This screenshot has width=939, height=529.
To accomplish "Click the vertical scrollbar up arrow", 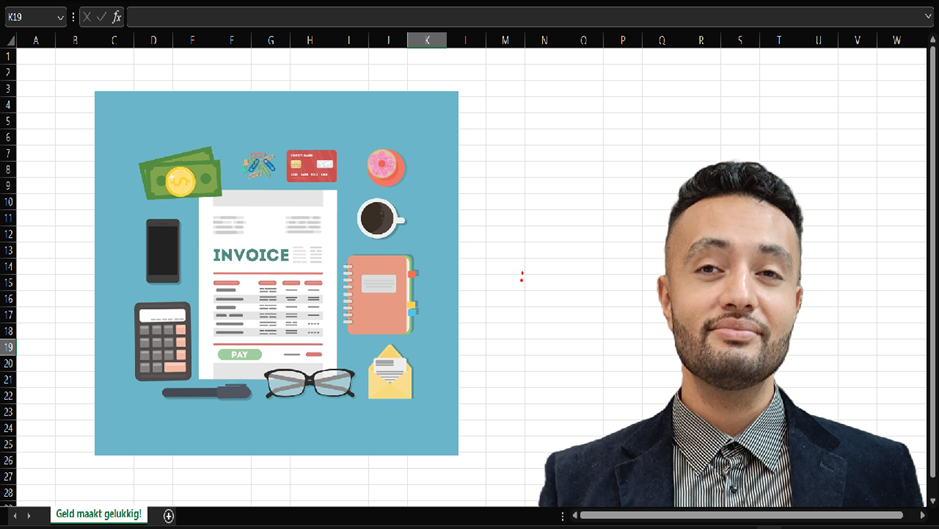I will 932,41.
